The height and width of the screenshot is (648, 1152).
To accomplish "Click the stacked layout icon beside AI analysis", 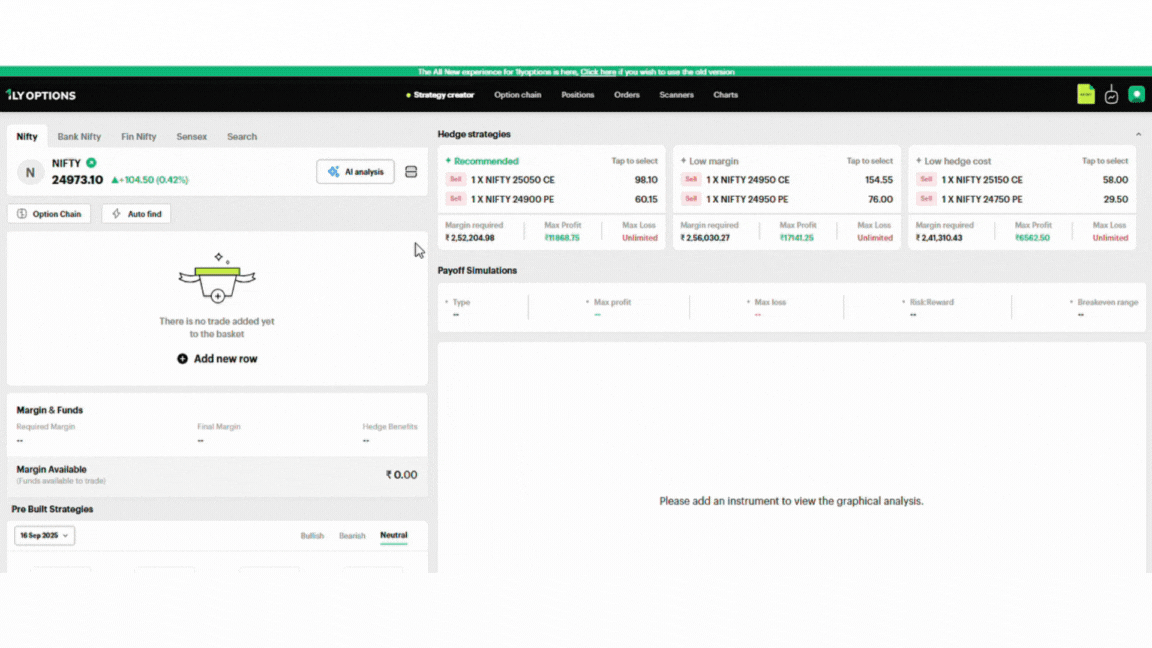I will (411, 172).
